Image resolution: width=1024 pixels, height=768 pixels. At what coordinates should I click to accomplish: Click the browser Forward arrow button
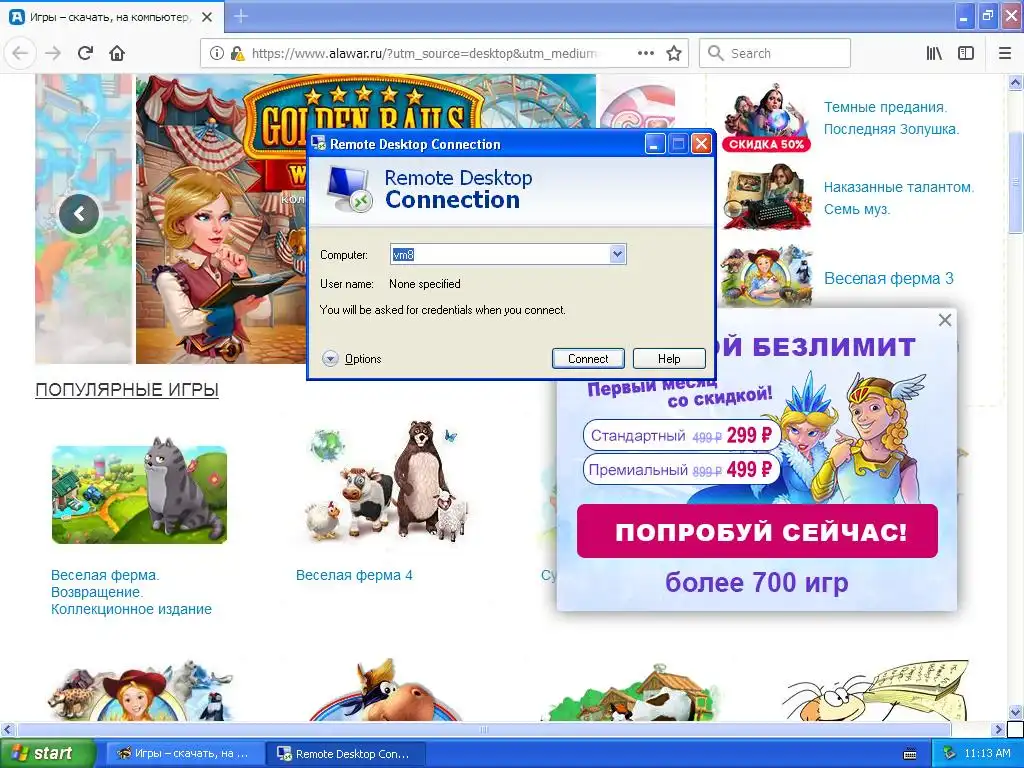[x=53, y=53]
